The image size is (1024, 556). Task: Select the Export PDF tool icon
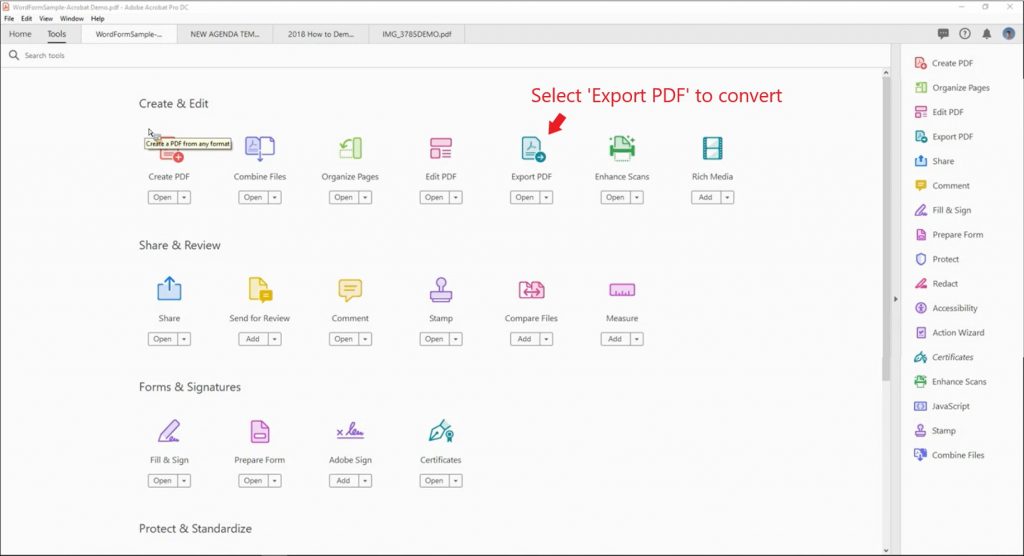coord(533,149)
